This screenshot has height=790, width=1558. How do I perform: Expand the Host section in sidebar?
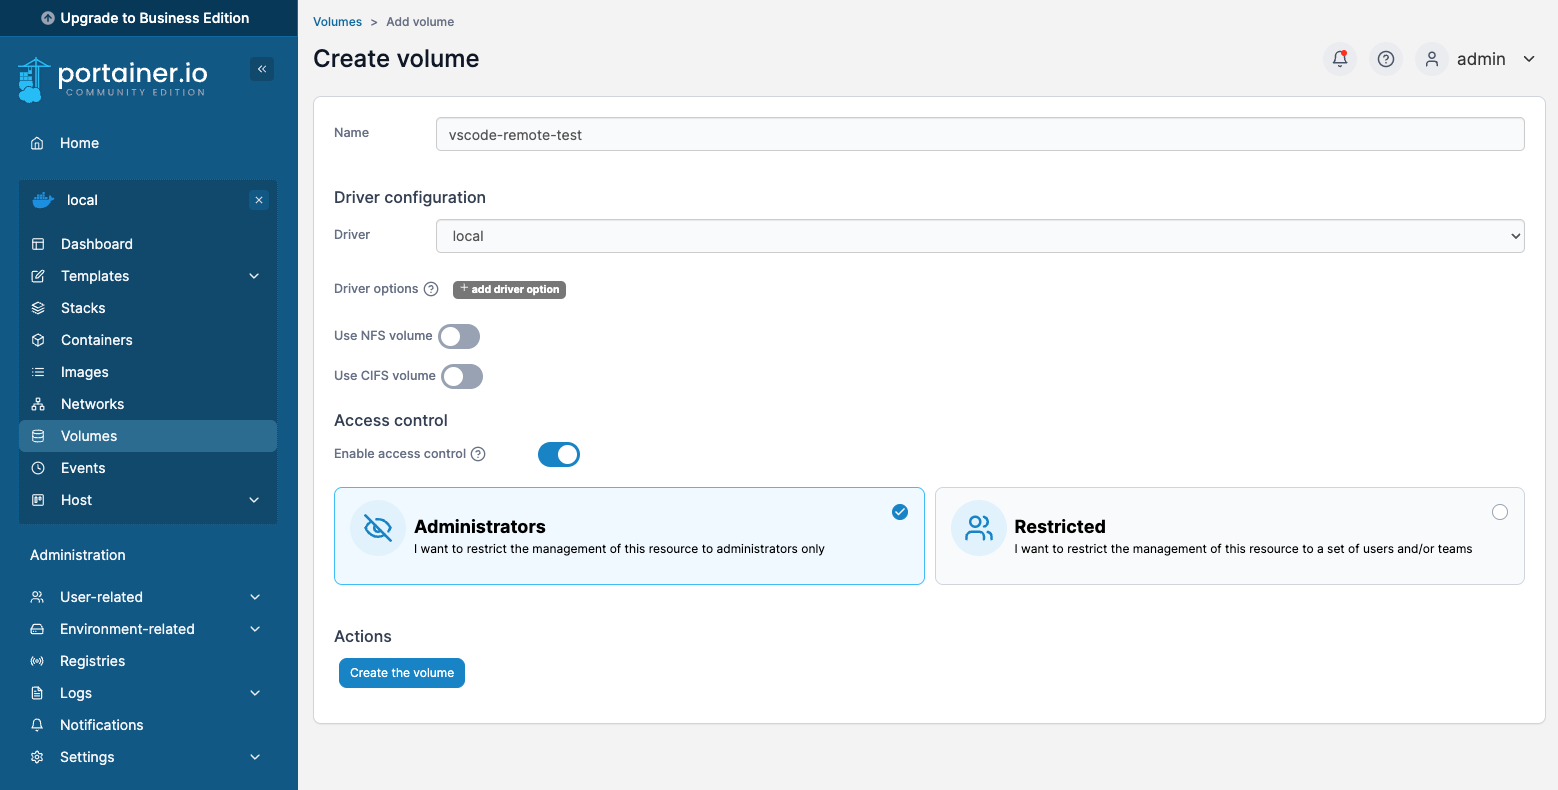click(76, 500)
